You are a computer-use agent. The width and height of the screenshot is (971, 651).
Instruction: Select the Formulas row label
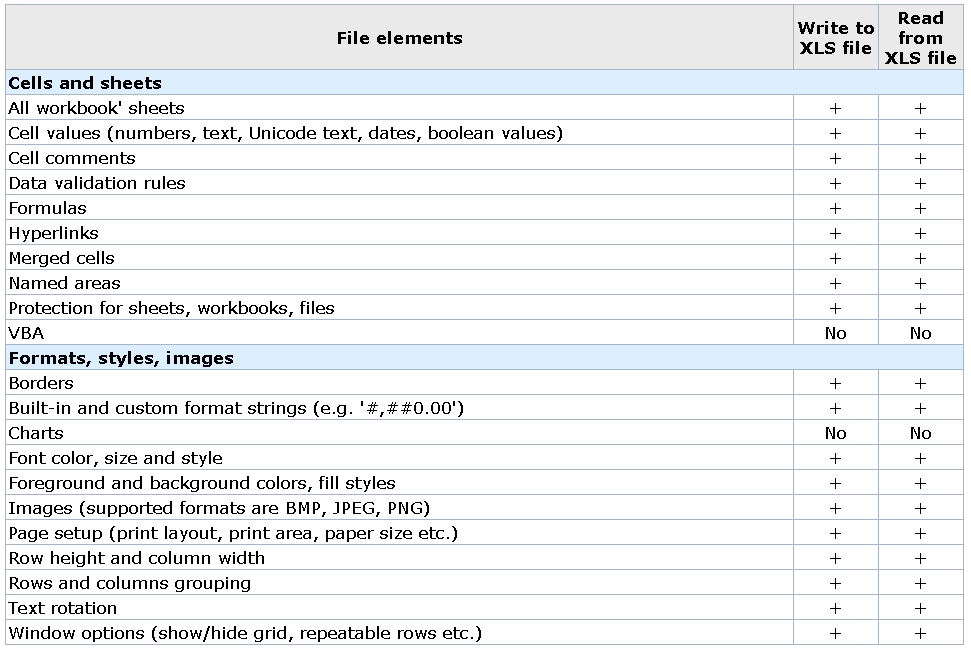pos(48,208)
